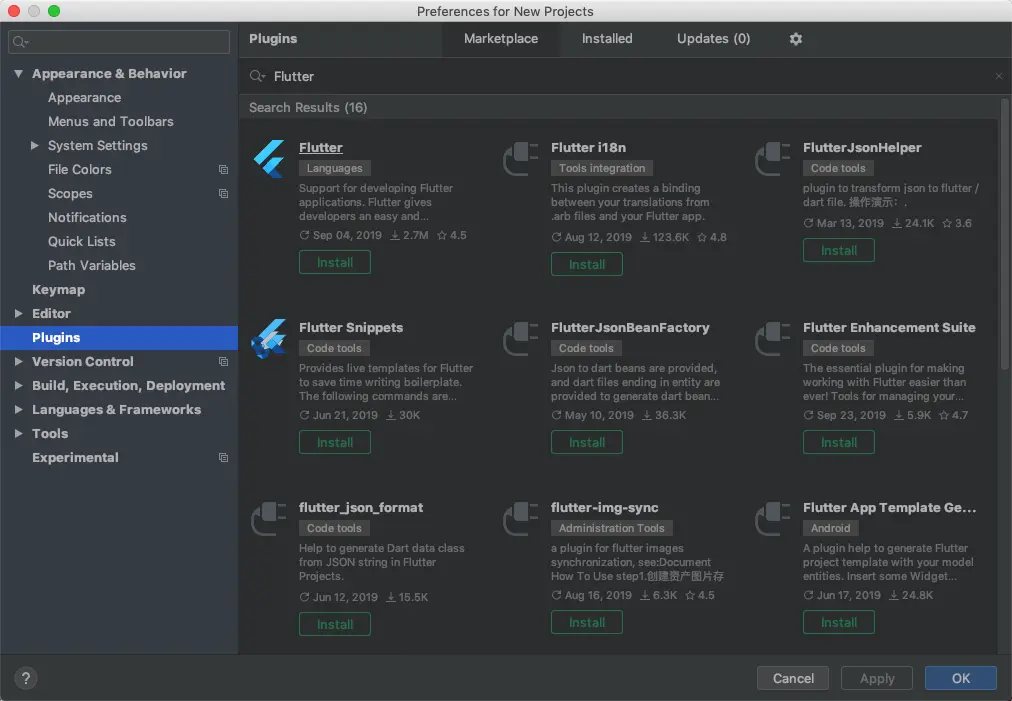This screenshot has height=701, width=1012.
Task: Select Notifications settings
Action: (x=87, y=218)
